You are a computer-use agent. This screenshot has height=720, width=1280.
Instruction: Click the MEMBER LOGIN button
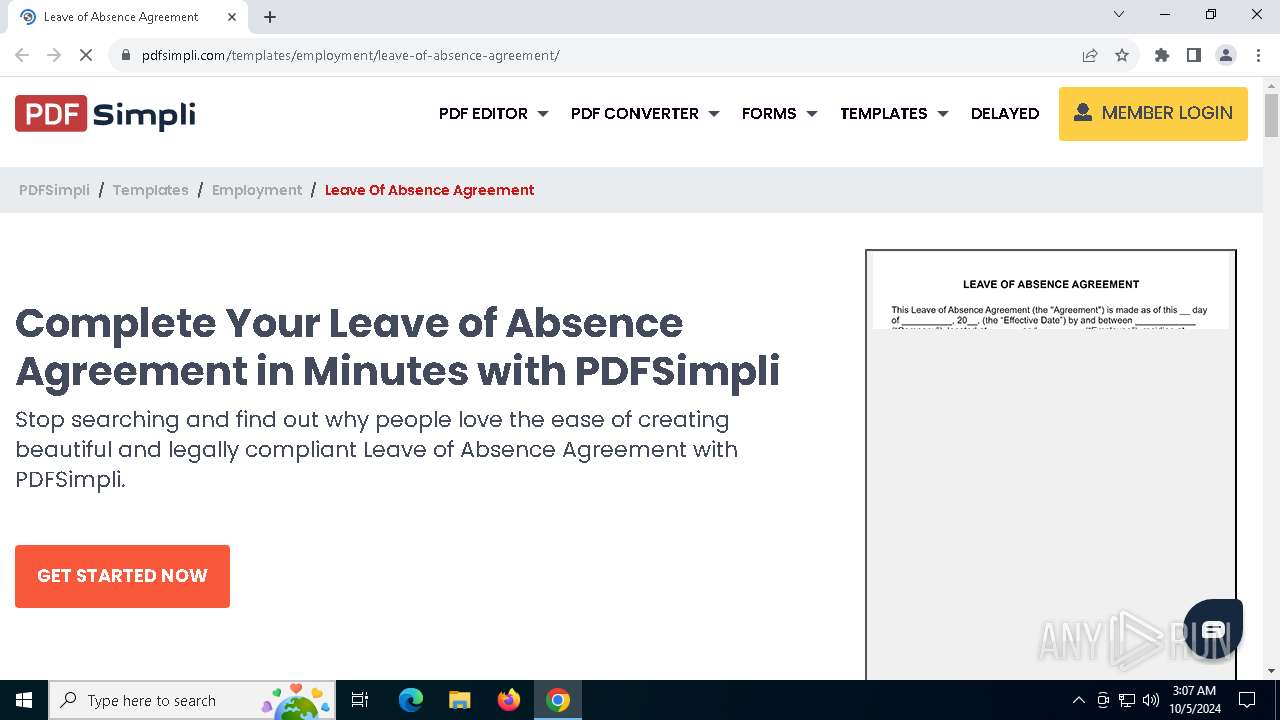point(1153,114)
